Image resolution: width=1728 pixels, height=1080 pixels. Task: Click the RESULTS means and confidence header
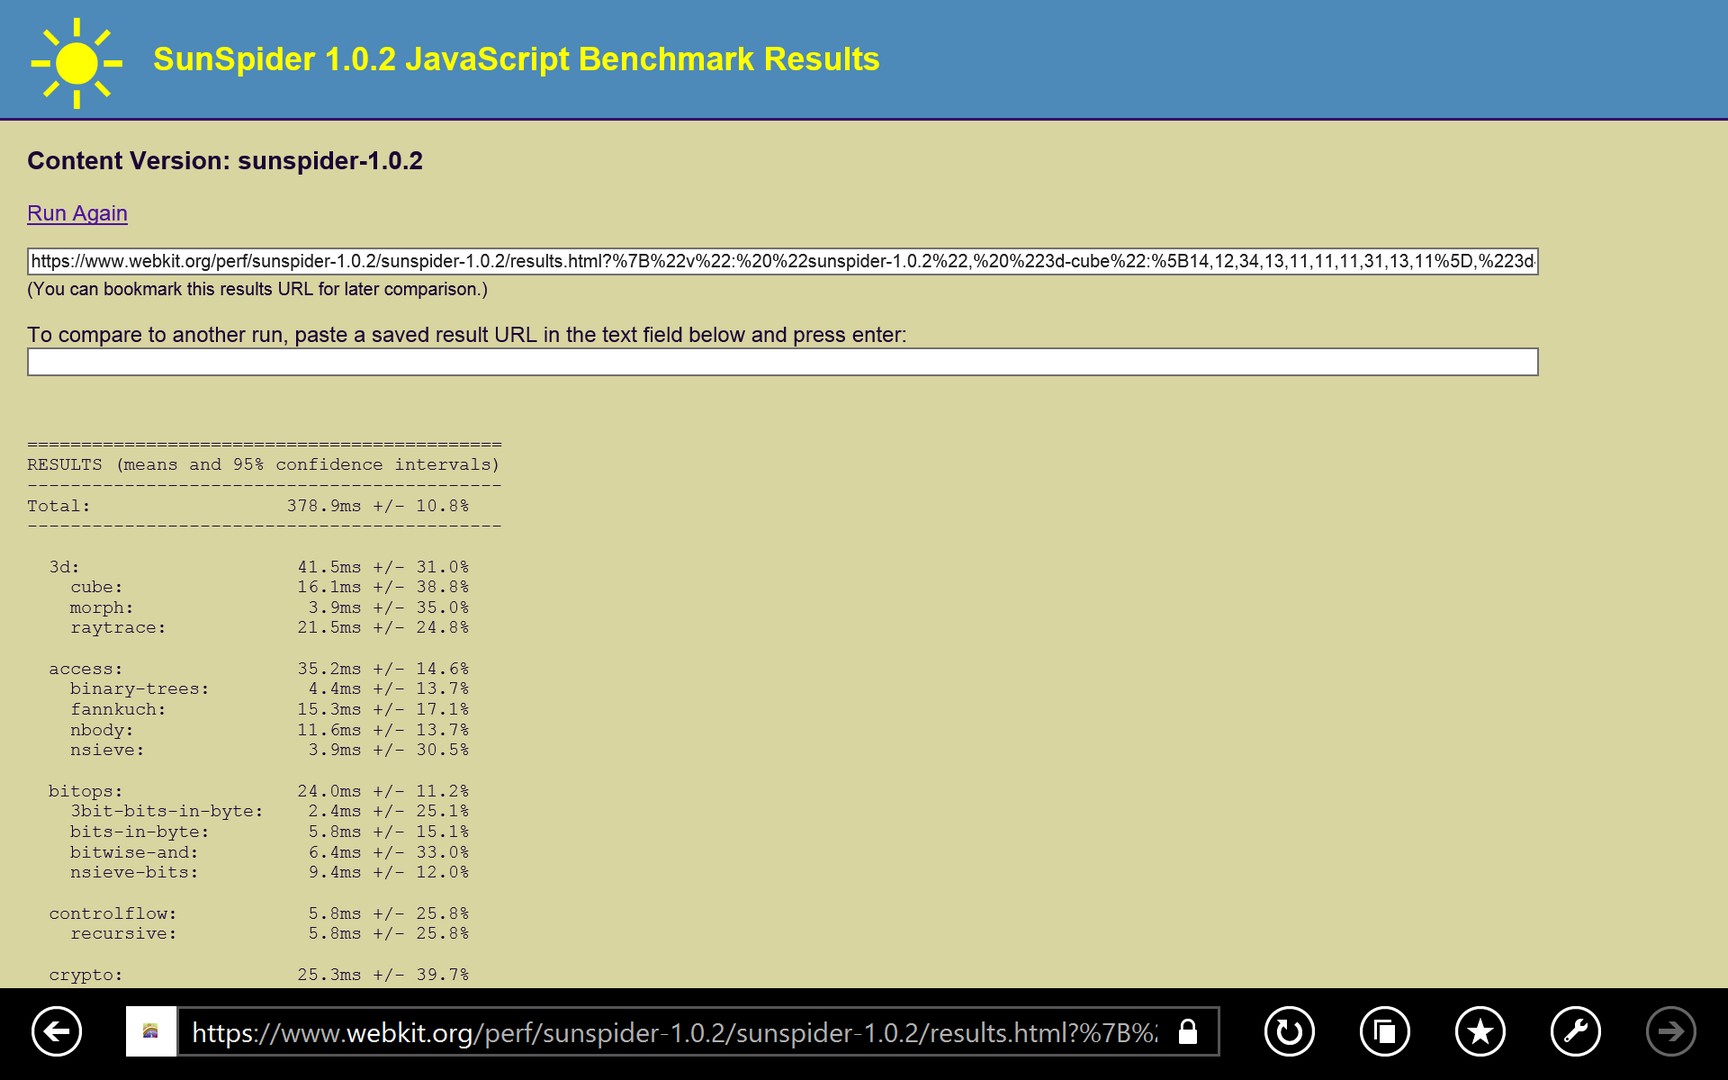263,465
